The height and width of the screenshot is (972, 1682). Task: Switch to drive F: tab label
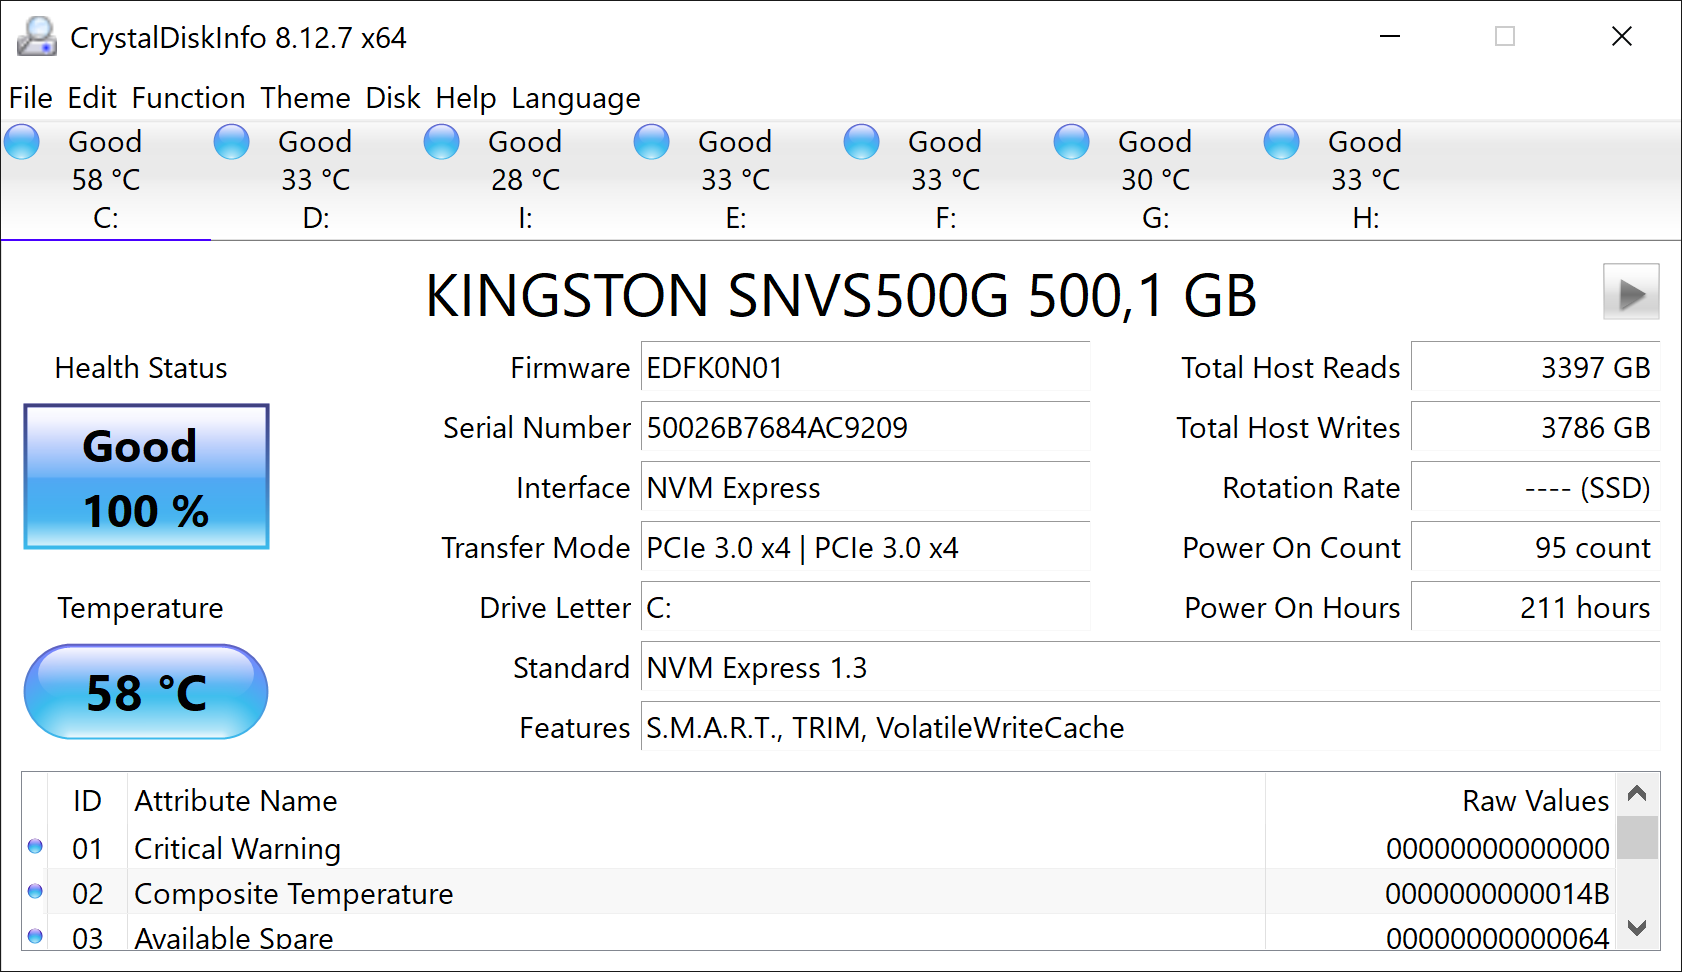(x=946, y=218)
